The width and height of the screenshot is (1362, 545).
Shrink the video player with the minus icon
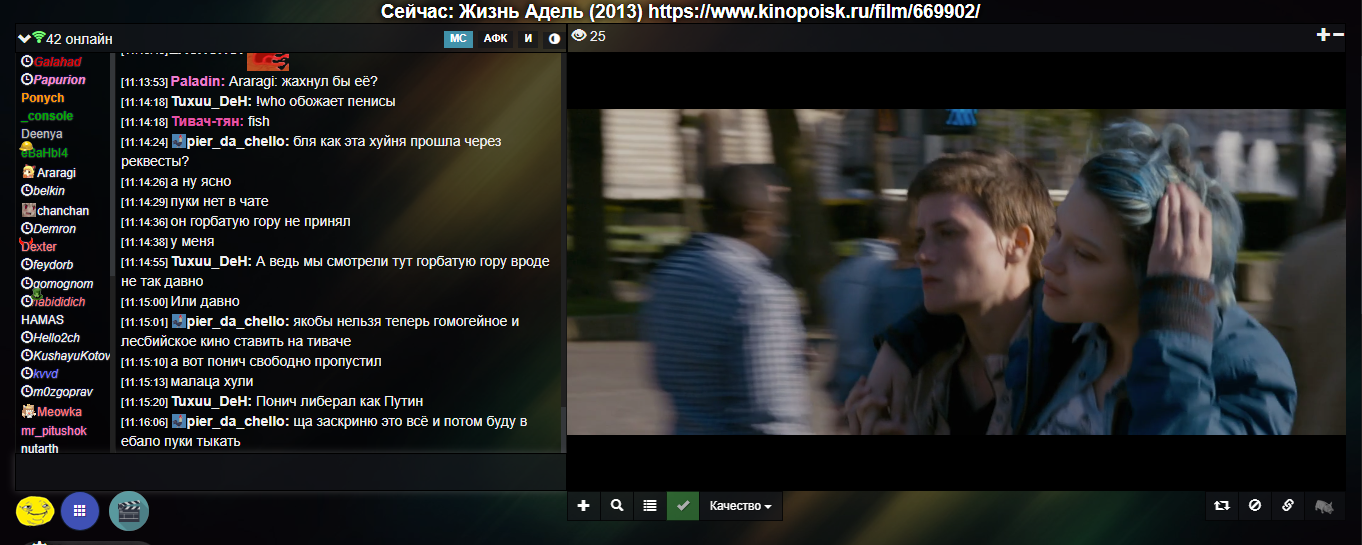[x=1339, y=34]
